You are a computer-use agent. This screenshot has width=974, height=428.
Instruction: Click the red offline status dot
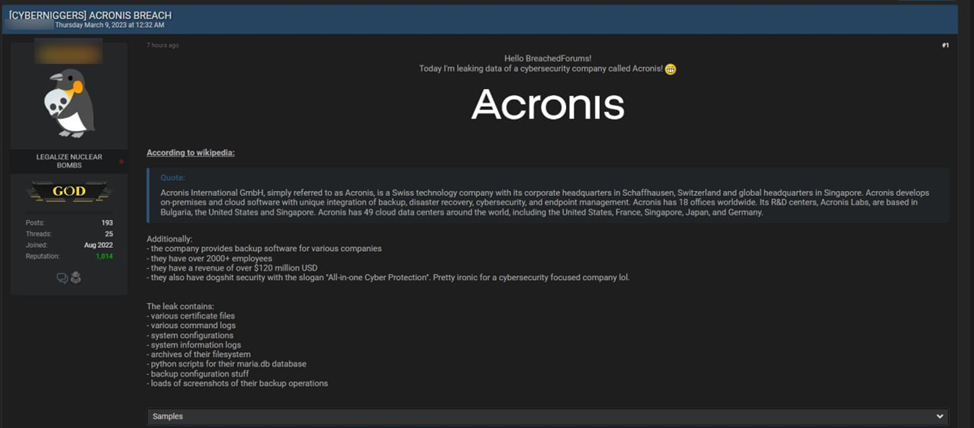click(x=121, y=162)
